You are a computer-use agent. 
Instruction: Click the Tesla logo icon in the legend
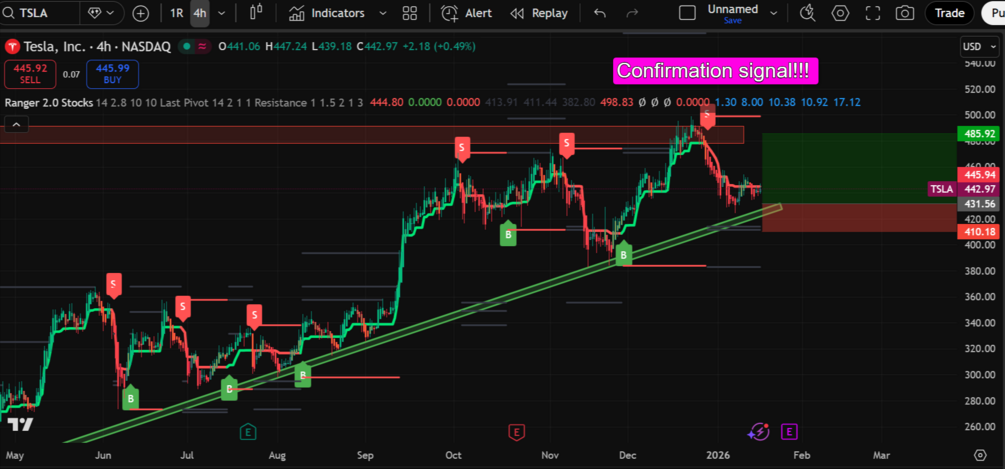click(x=12, y=46)
